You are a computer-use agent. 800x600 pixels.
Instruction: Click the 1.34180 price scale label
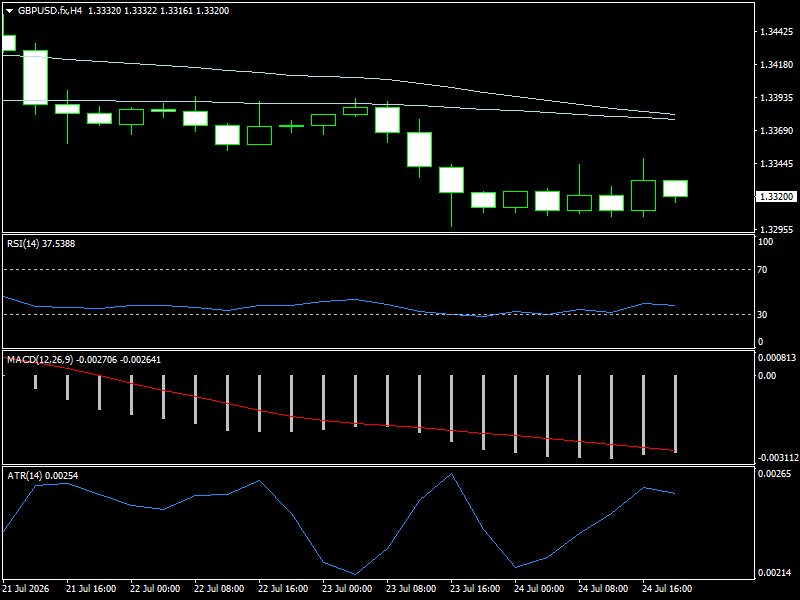pos(777,64)
